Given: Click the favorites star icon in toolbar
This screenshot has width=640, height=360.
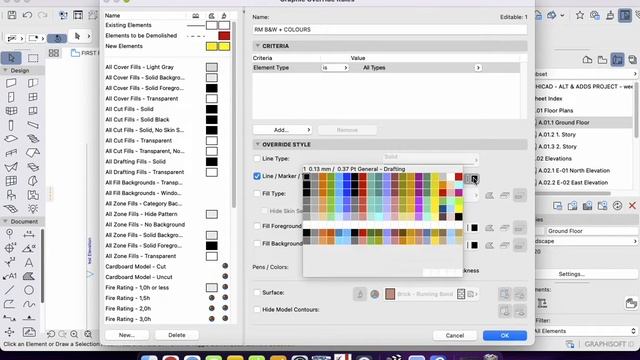Looking at the screenshot, I should coord(580,16).
